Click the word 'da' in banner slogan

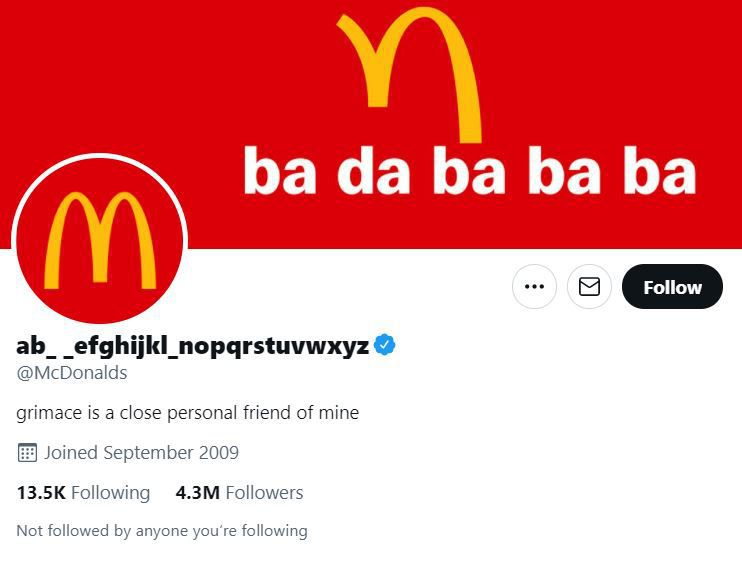coord(374,172)
